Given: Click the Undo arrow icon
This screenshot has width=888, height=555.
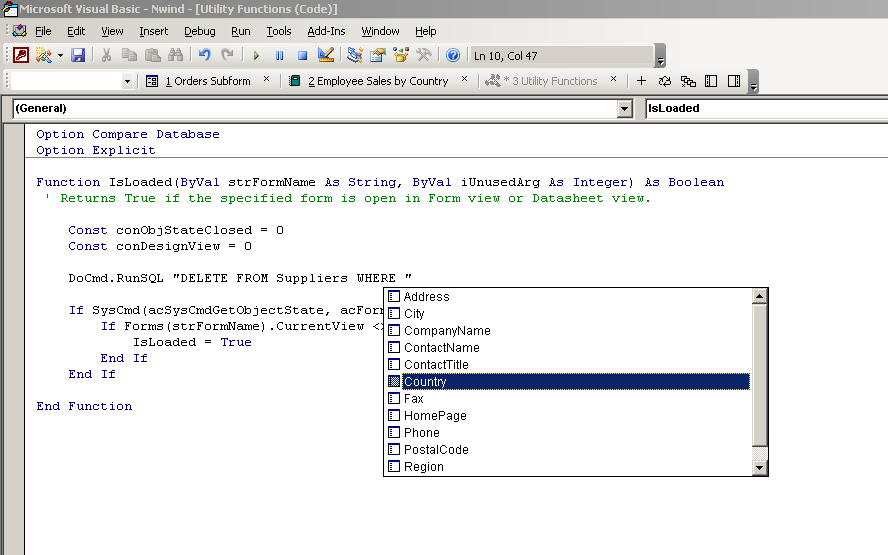Looking at the screenshot, I should [x=205, y=55].
